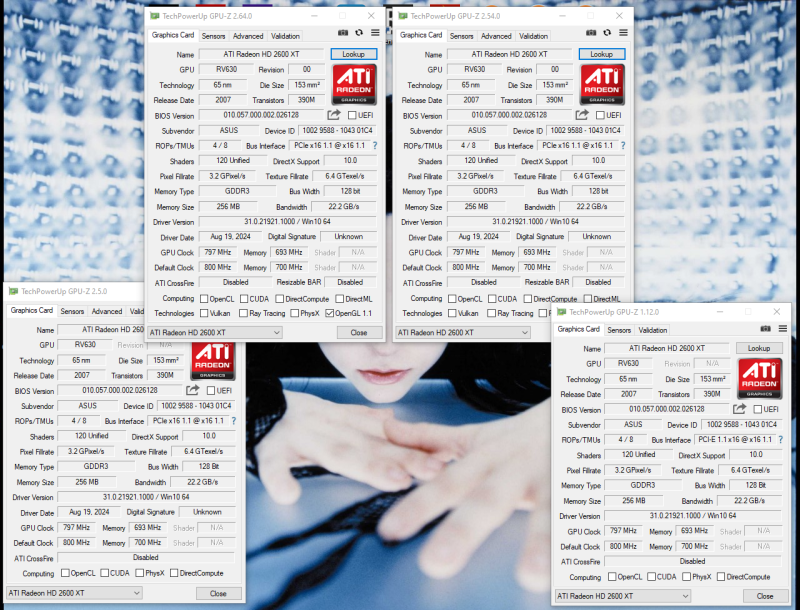This screenshot has height=610, width=800.
Task: Click the title bar app icon of GPU-Z 1.12.0
Action: pyautogui.click(x=562, y=312)
